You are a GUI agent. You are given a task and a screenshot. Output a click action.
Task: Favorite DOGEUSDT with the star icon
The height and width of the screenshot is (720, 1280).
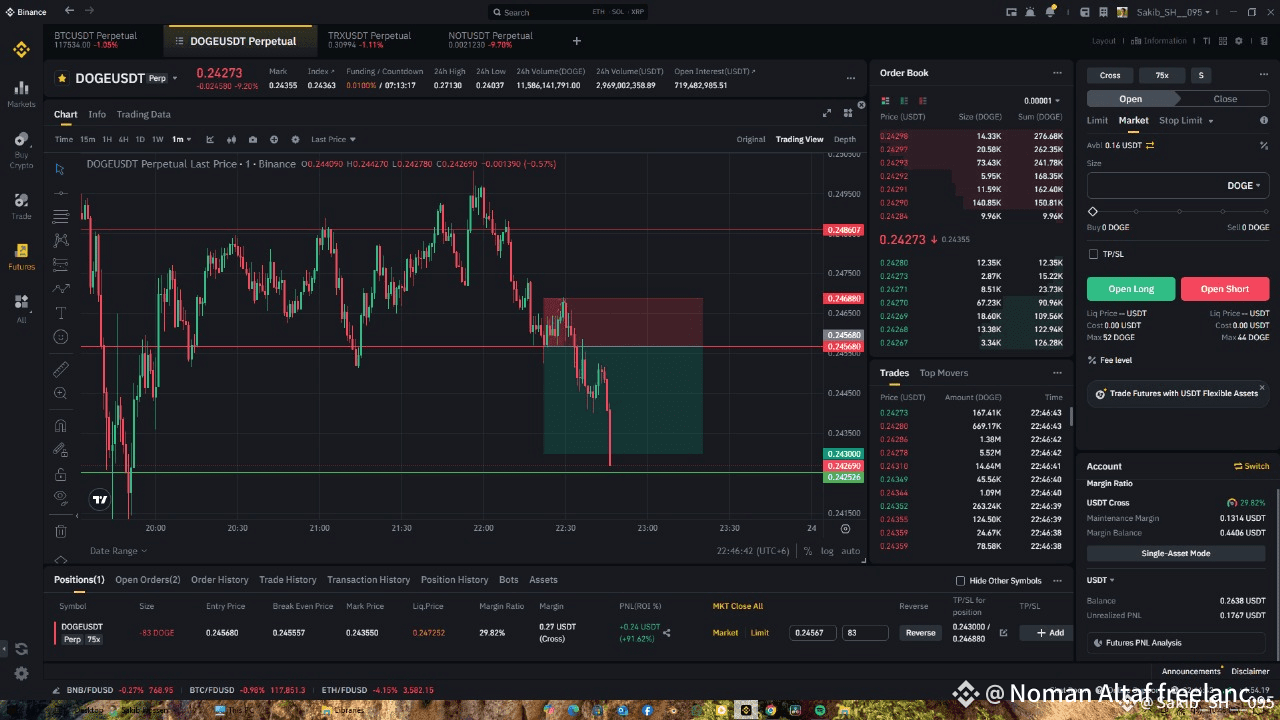pos(62,78)
